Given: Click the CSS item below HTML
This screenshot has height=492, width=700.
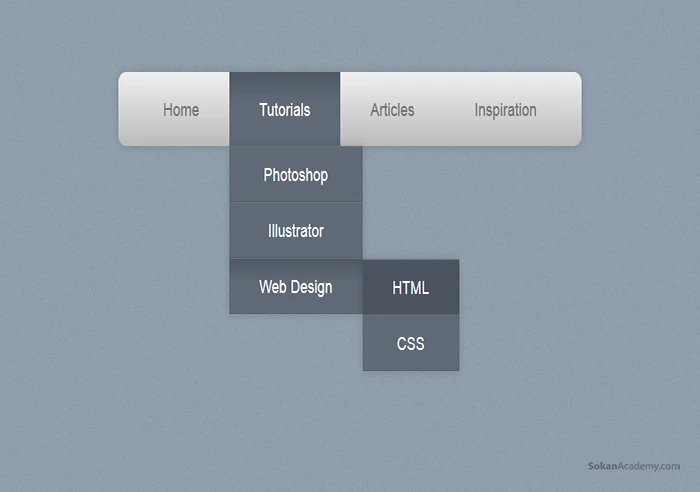Looking at the screenshot, I should 410,344.
